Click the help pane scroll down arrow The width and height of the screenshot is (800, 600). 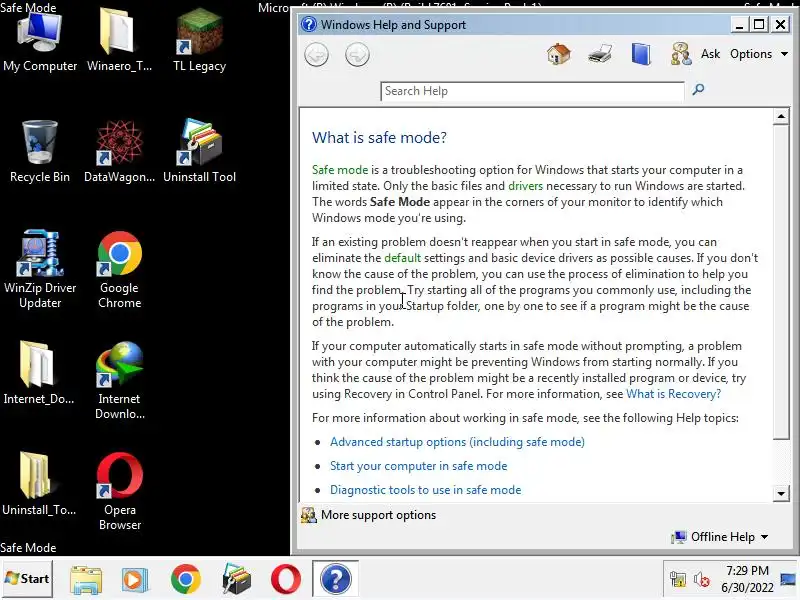pyautogui.click(x=781, y=493)
